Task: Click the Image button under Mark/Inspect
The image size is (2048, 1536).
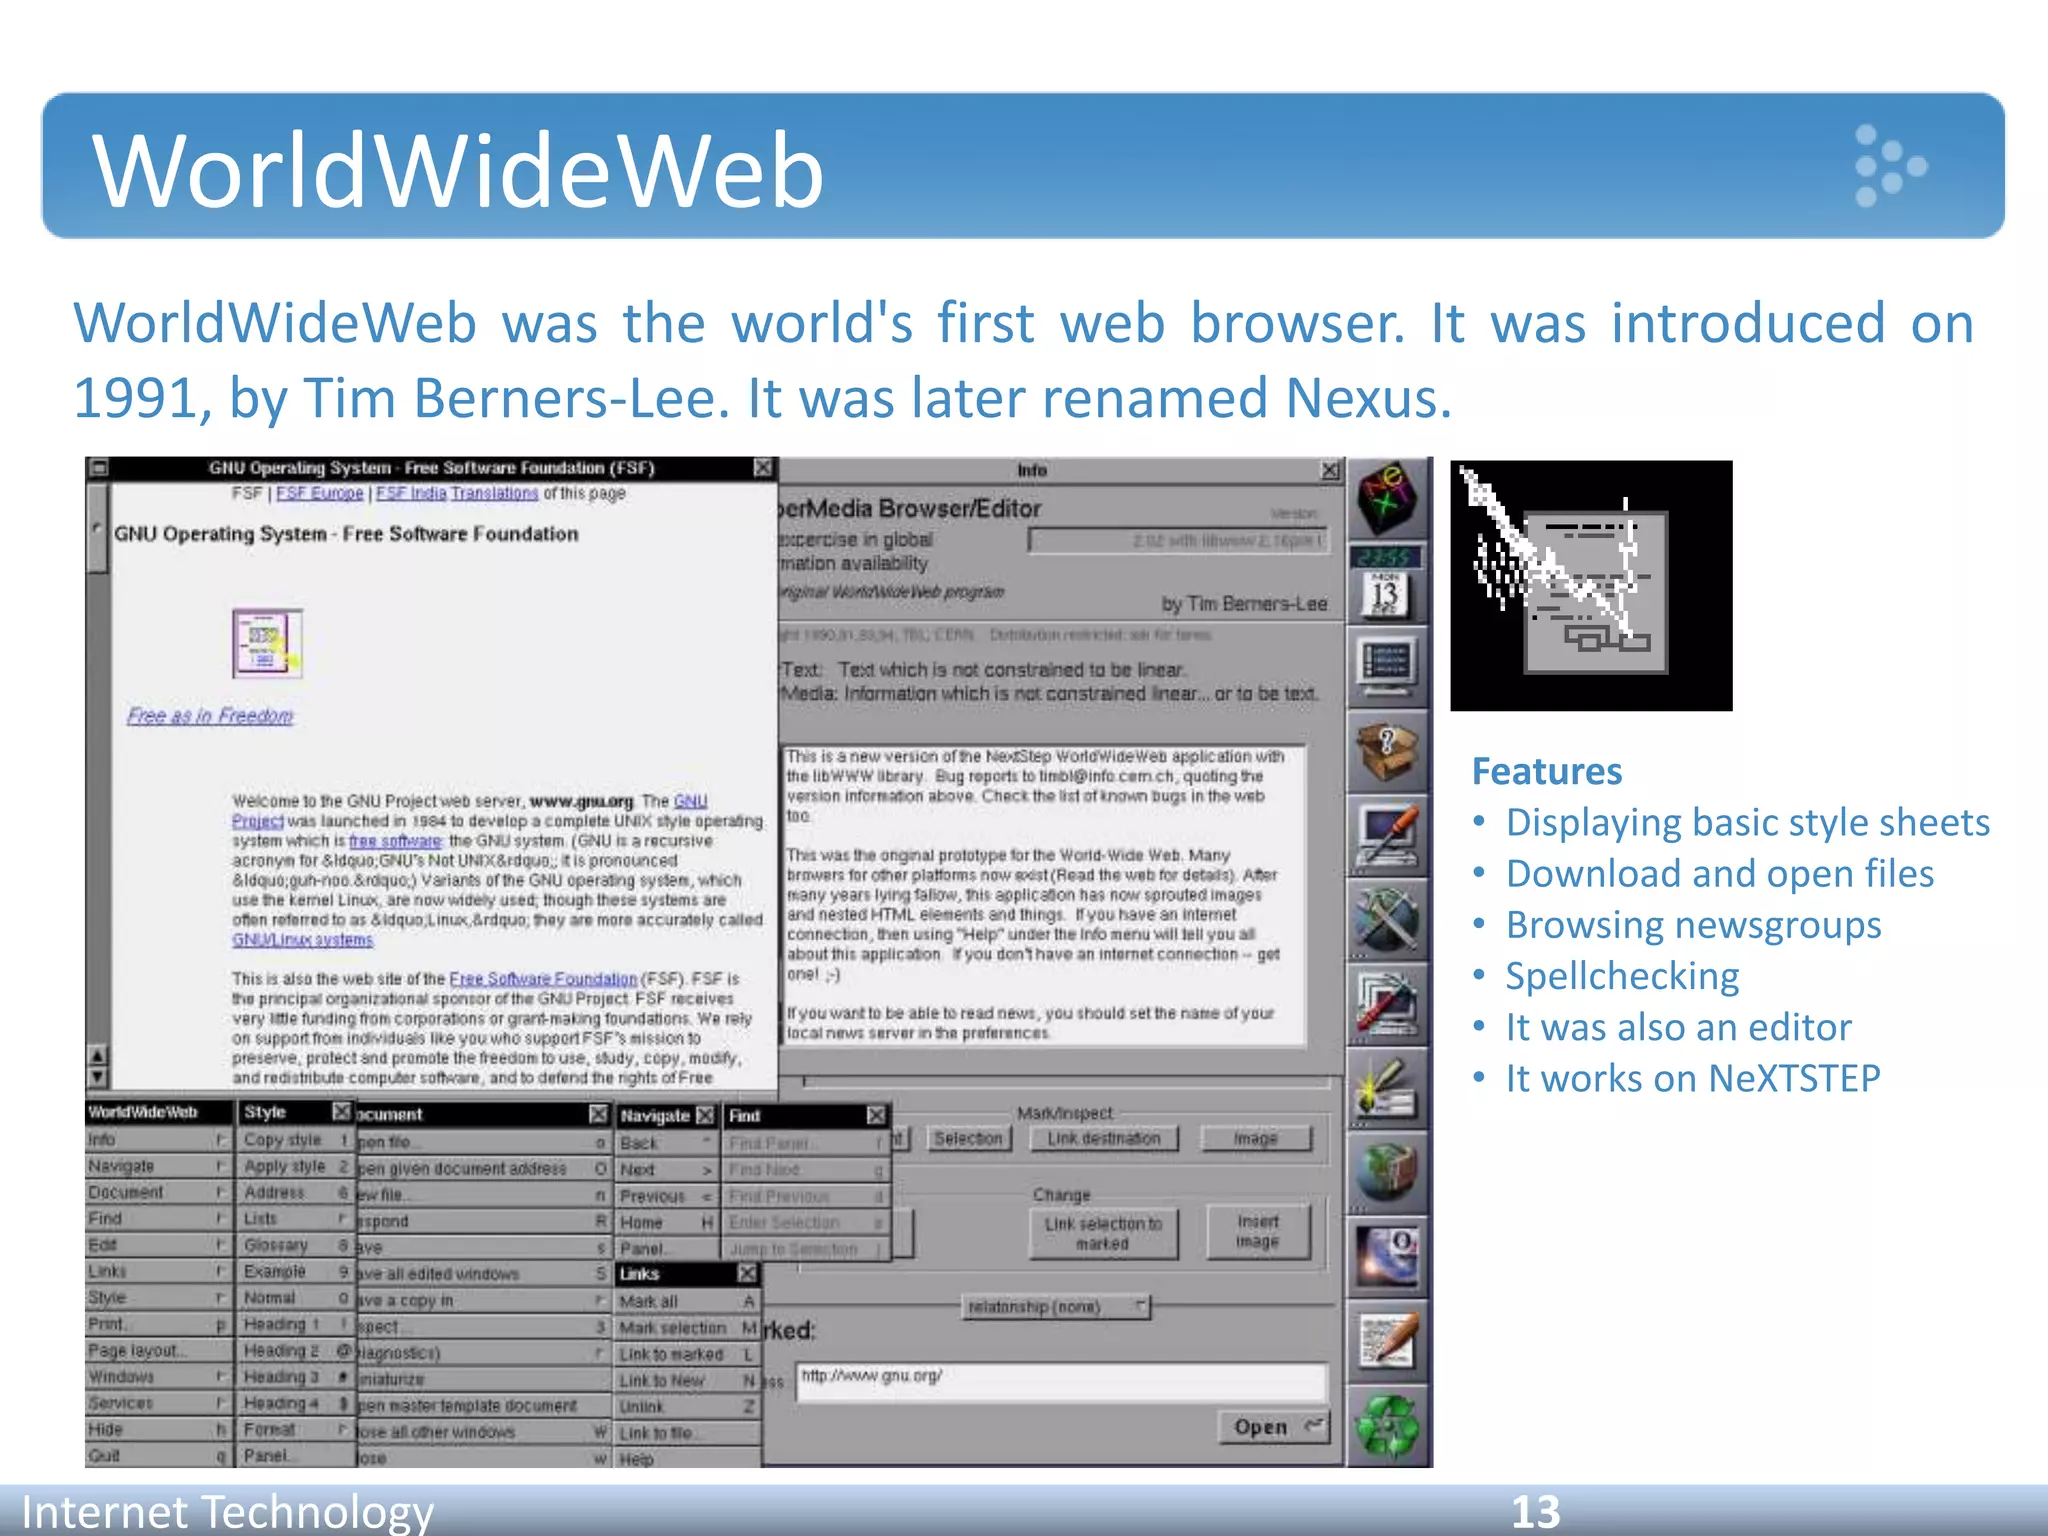Action: (x=1256, y=1139)
